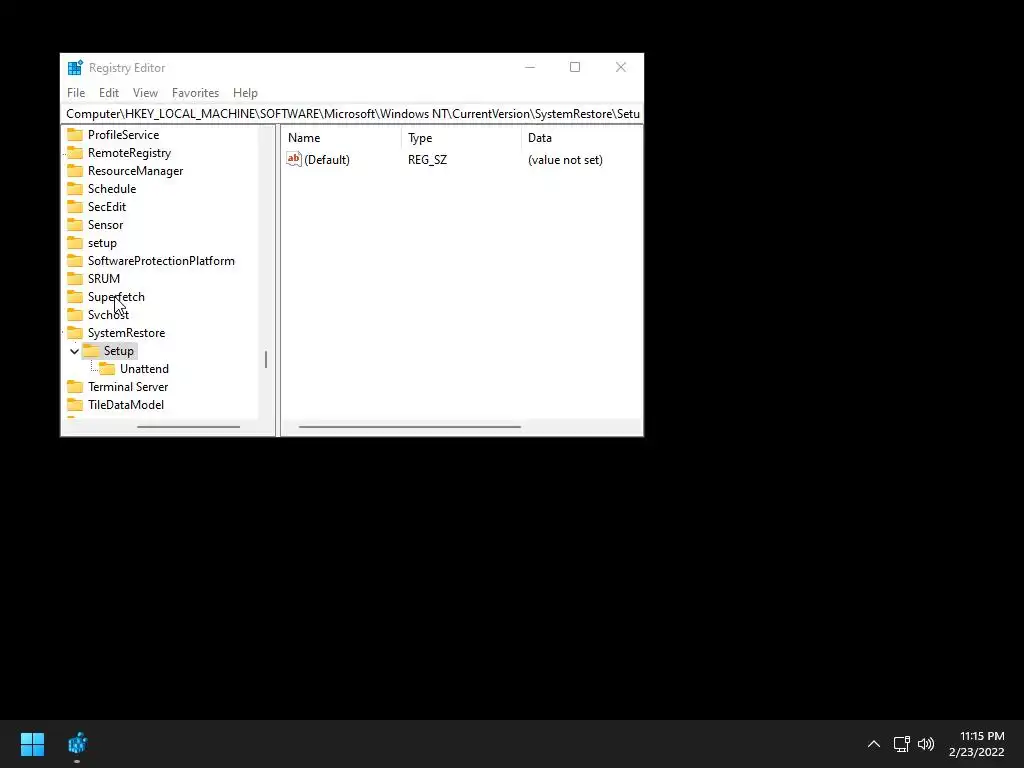This screenshot has height=768, width=1024.
Task: Select the SoftwareProtectionPlatform key
Action: pyautogui.click(x=161, y=261)
